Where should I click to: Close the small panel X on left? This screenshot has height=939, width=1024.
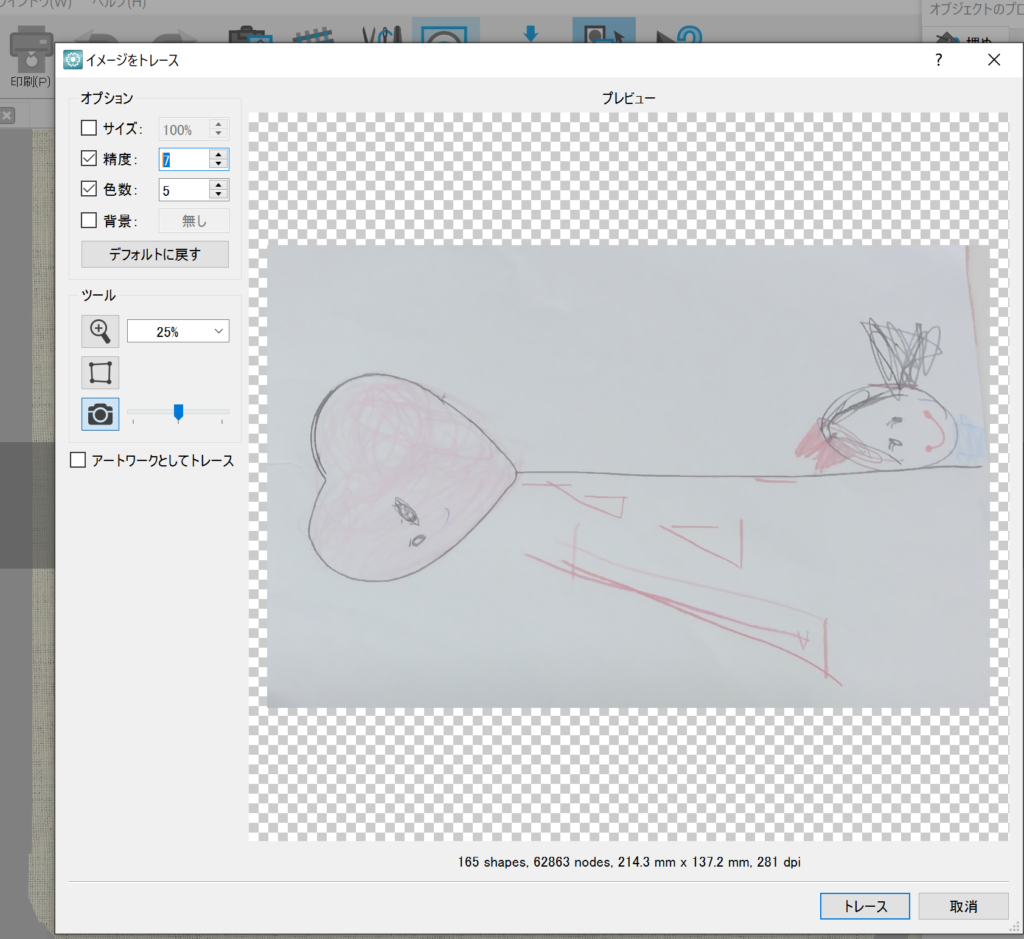point(6,116)
